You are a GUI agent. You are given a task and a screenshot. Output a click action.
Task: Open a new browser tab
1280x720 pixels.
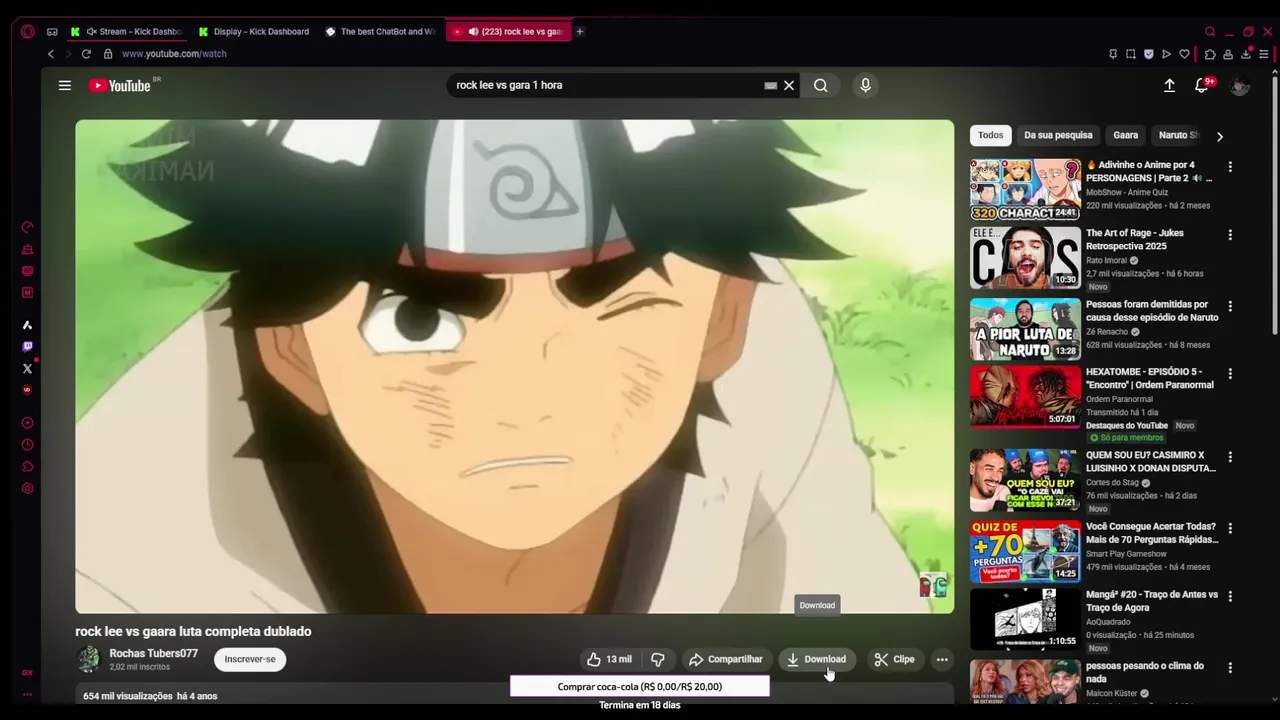click(x=579, y=31)
